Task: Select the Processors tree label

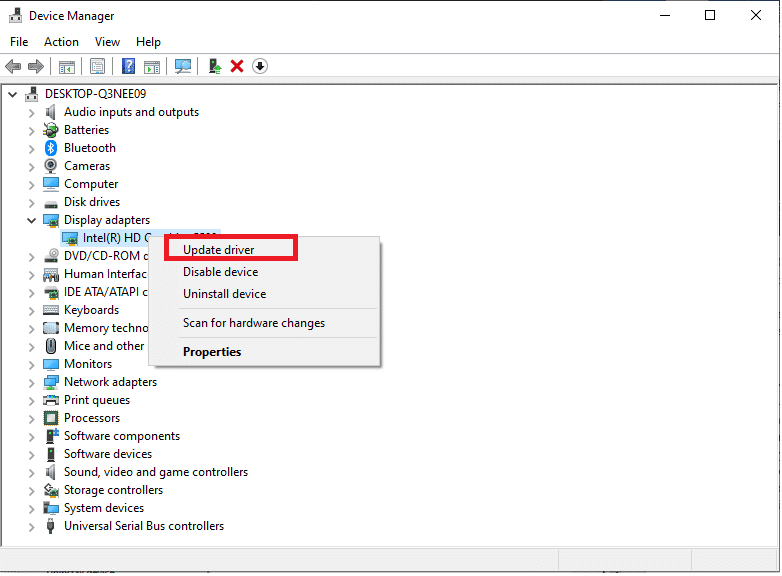Action: [92, 418]
